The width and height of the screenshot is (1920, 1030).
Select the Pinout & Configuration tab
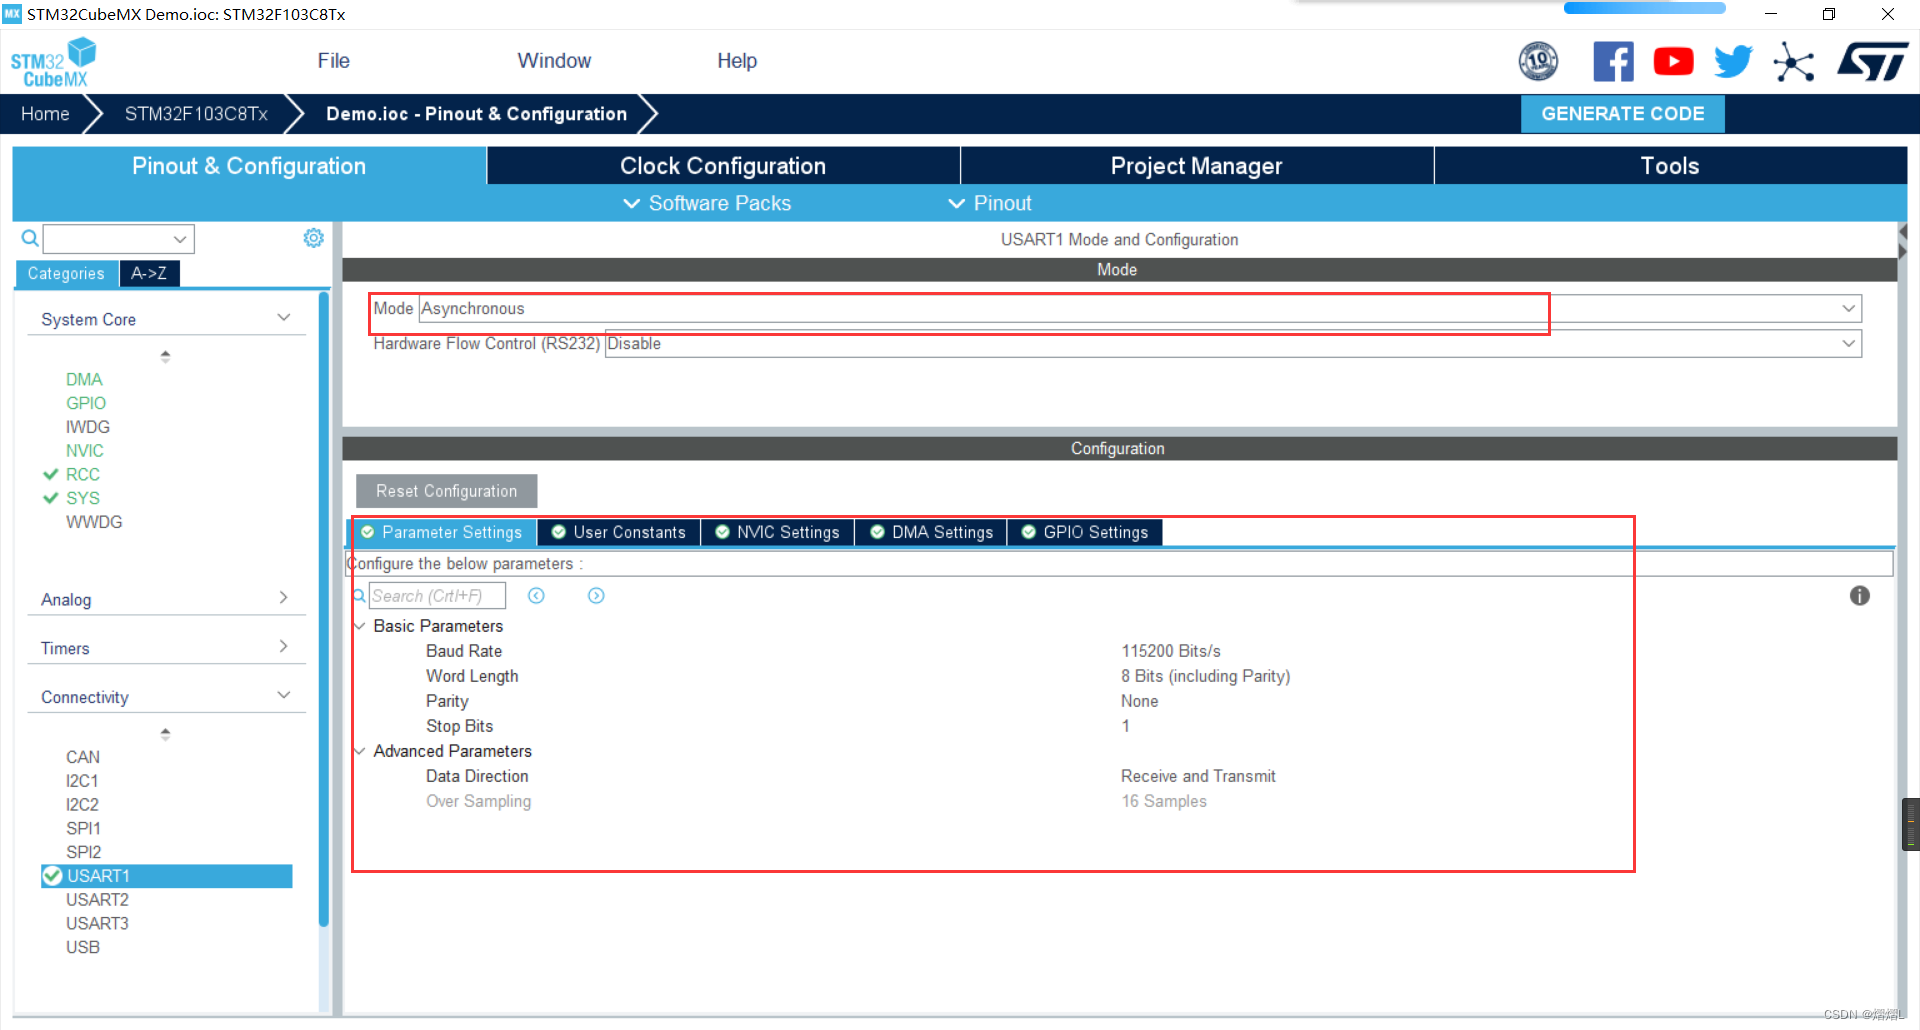pos(249,166)
